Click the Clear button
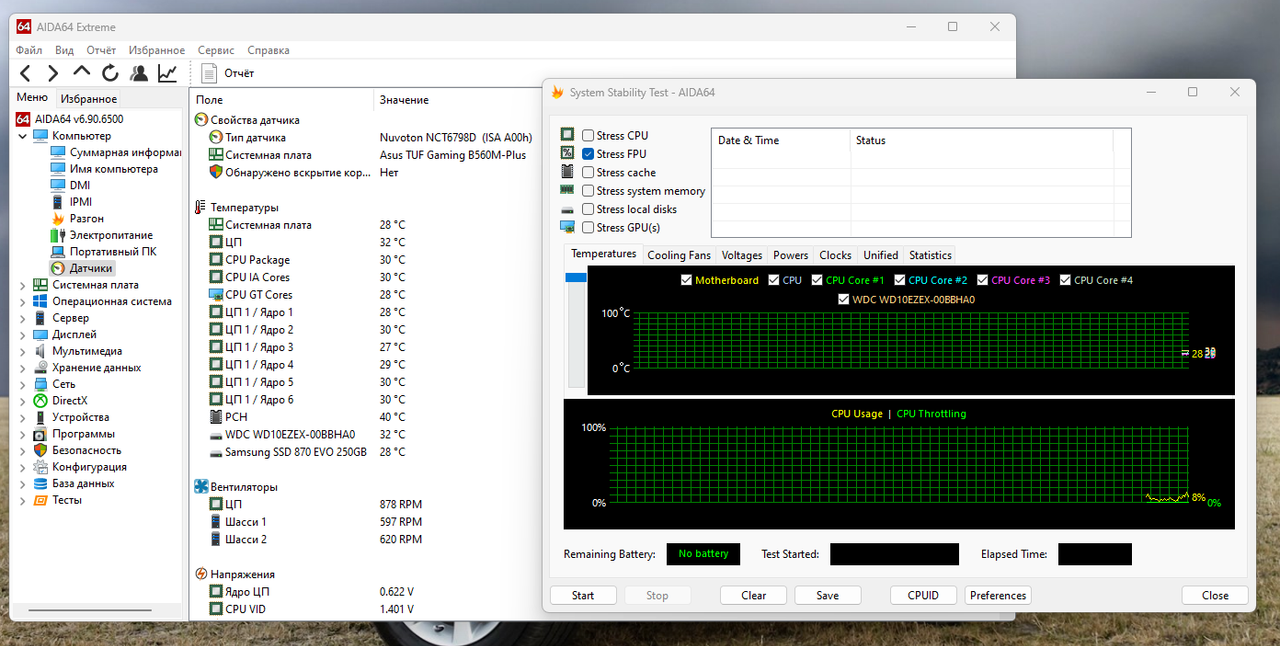1280x646 pixels. (x=754, y=595)
